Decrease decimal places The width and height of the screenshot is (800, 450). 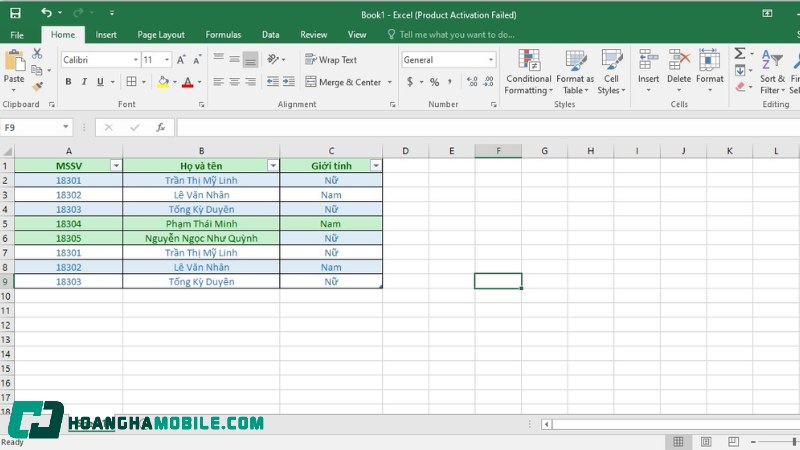coord(488,82)
